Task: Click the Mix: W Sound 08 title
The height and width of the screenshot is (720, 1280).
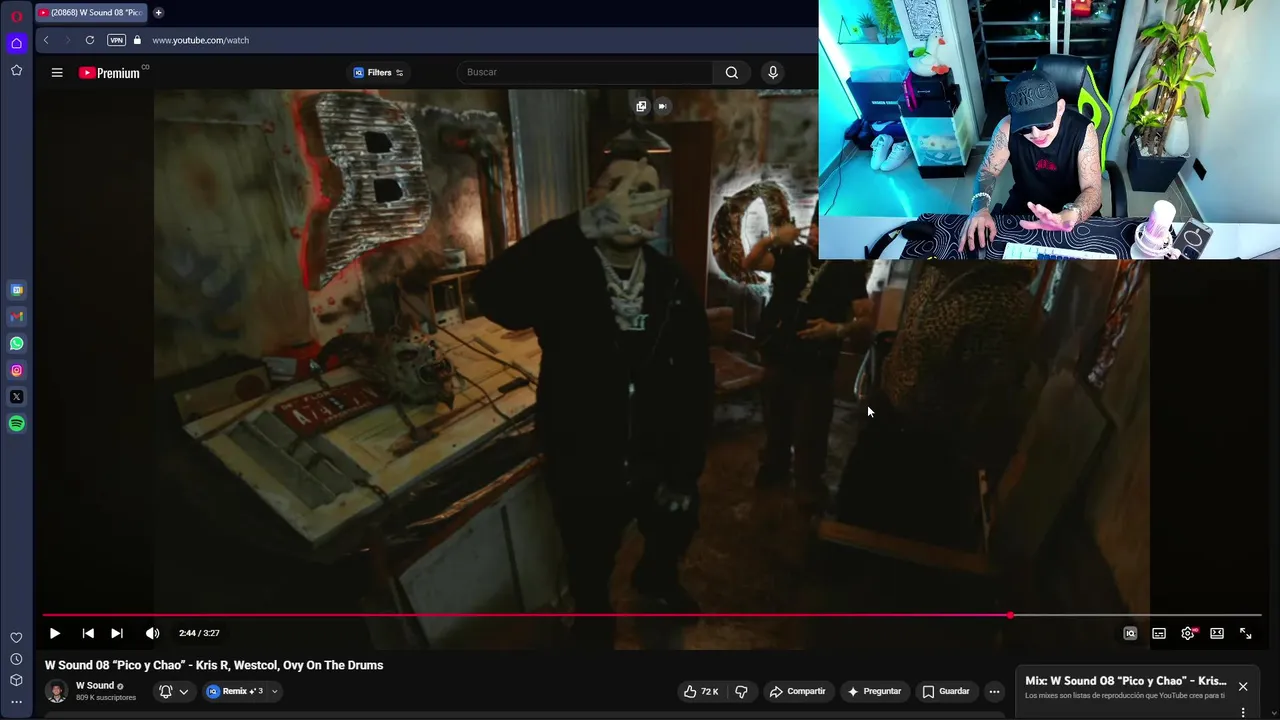Action: tap(1126, 681)
